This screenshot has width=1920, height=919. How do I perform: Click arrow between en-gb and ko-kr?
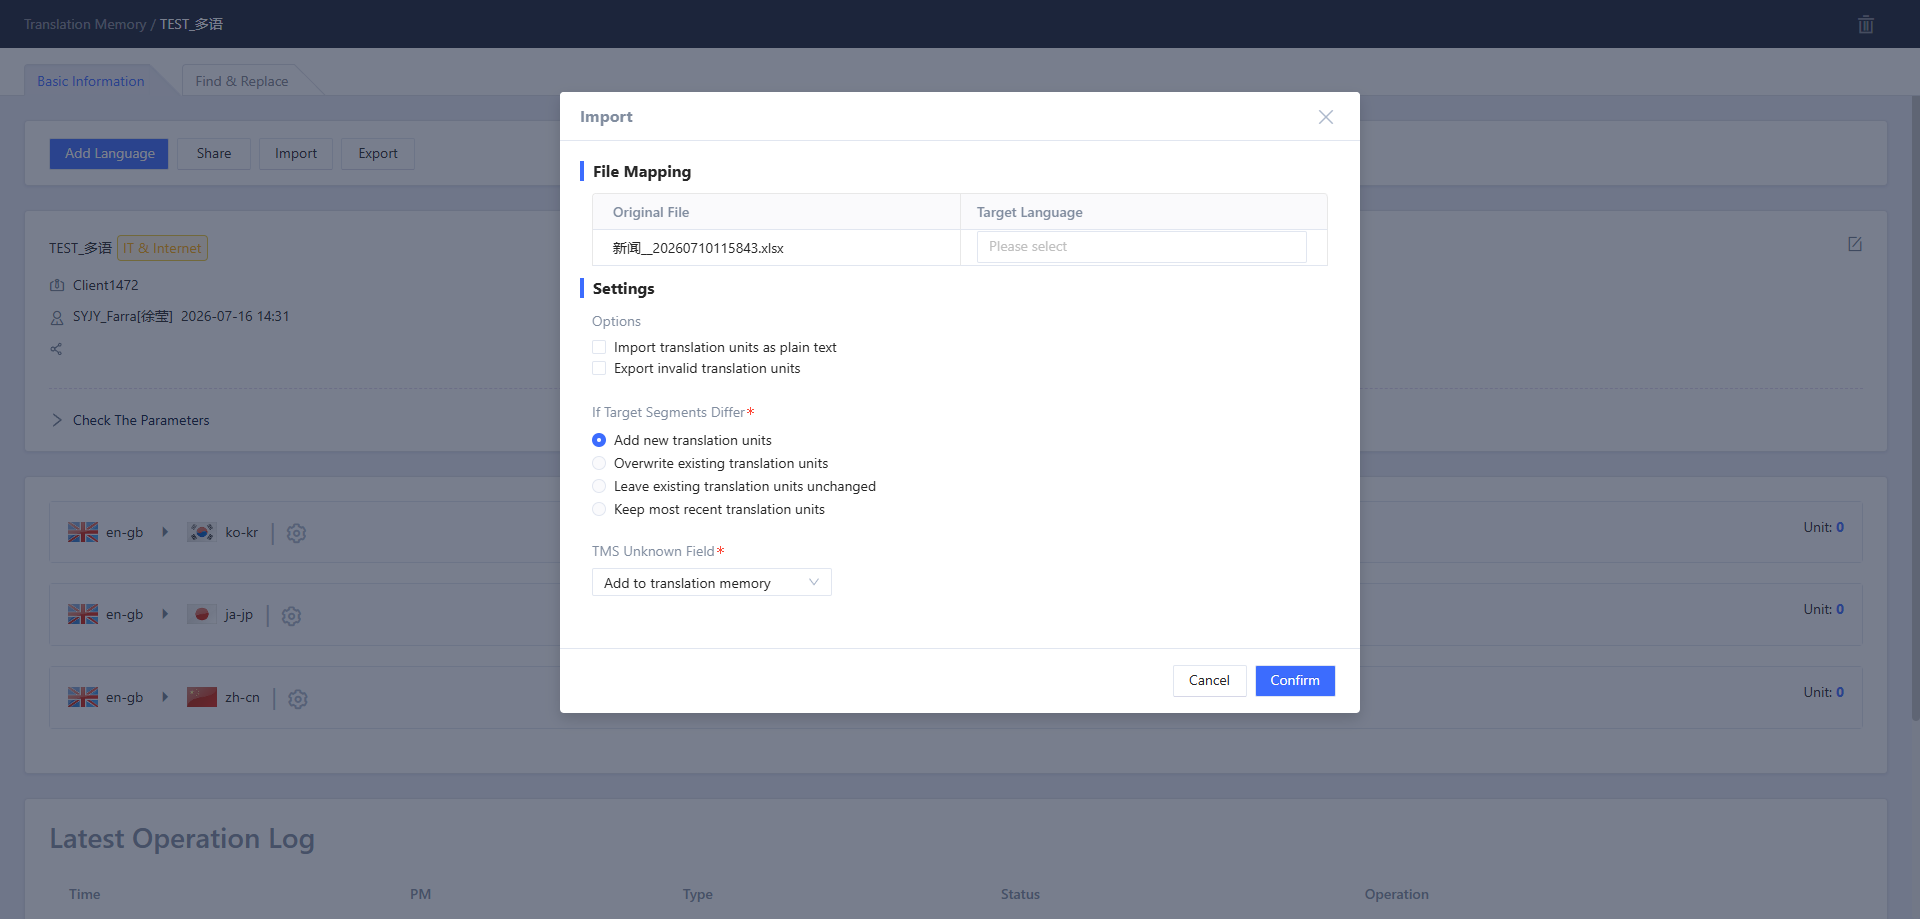click(x=165, y=532)
